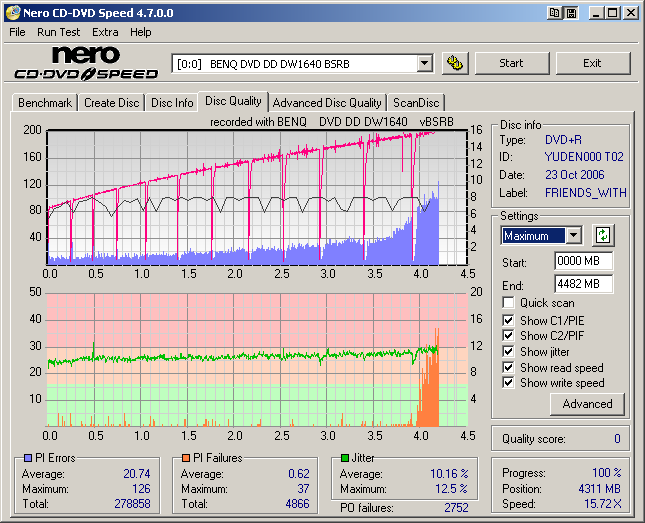The height and width of the screenshot is (523, 645).
Task: Click the copy-to-clipboard icon in title bar
Action: [555, 13]
